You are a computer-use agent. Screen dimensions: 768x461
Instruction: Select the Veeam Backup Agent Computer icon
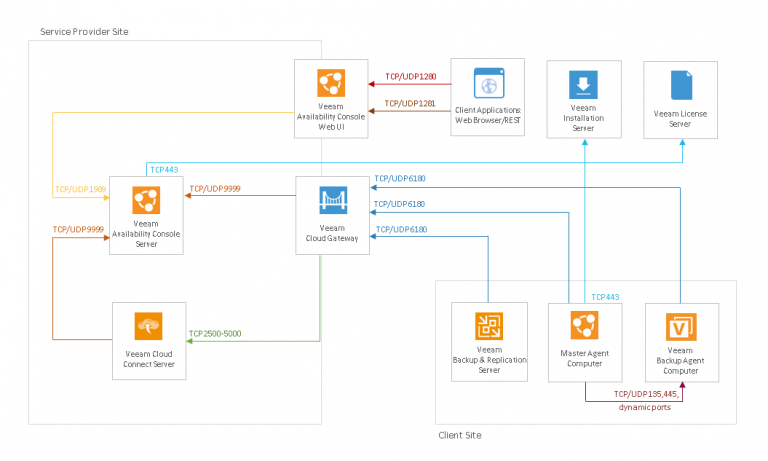[681, 327]
